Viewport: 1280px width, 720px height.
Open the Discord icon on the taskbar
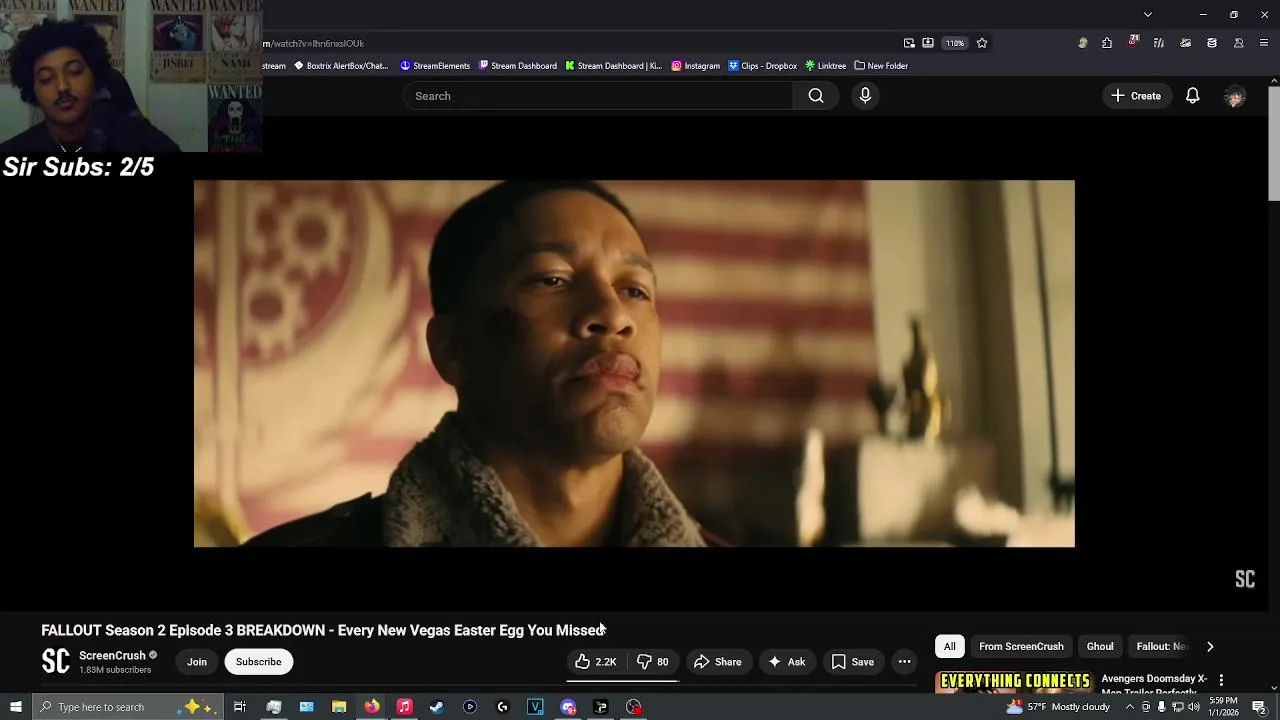pos(568,707)
